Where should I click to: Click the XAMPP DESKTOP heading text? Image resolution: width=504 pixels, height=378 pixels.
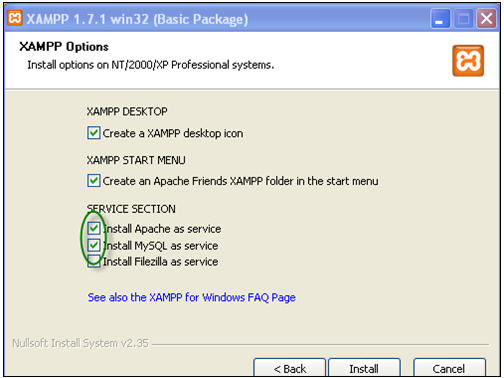point(127,111)
